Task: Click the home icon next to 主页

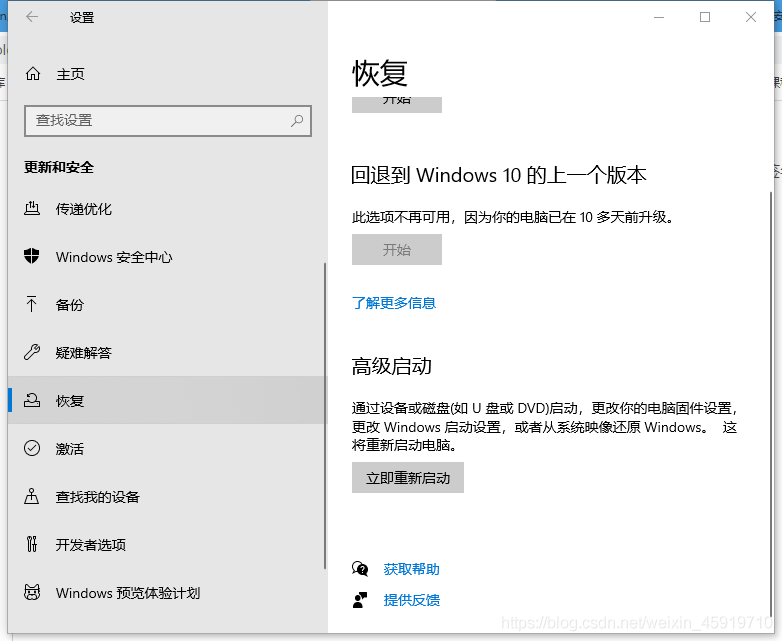Action: pos(33,74)
